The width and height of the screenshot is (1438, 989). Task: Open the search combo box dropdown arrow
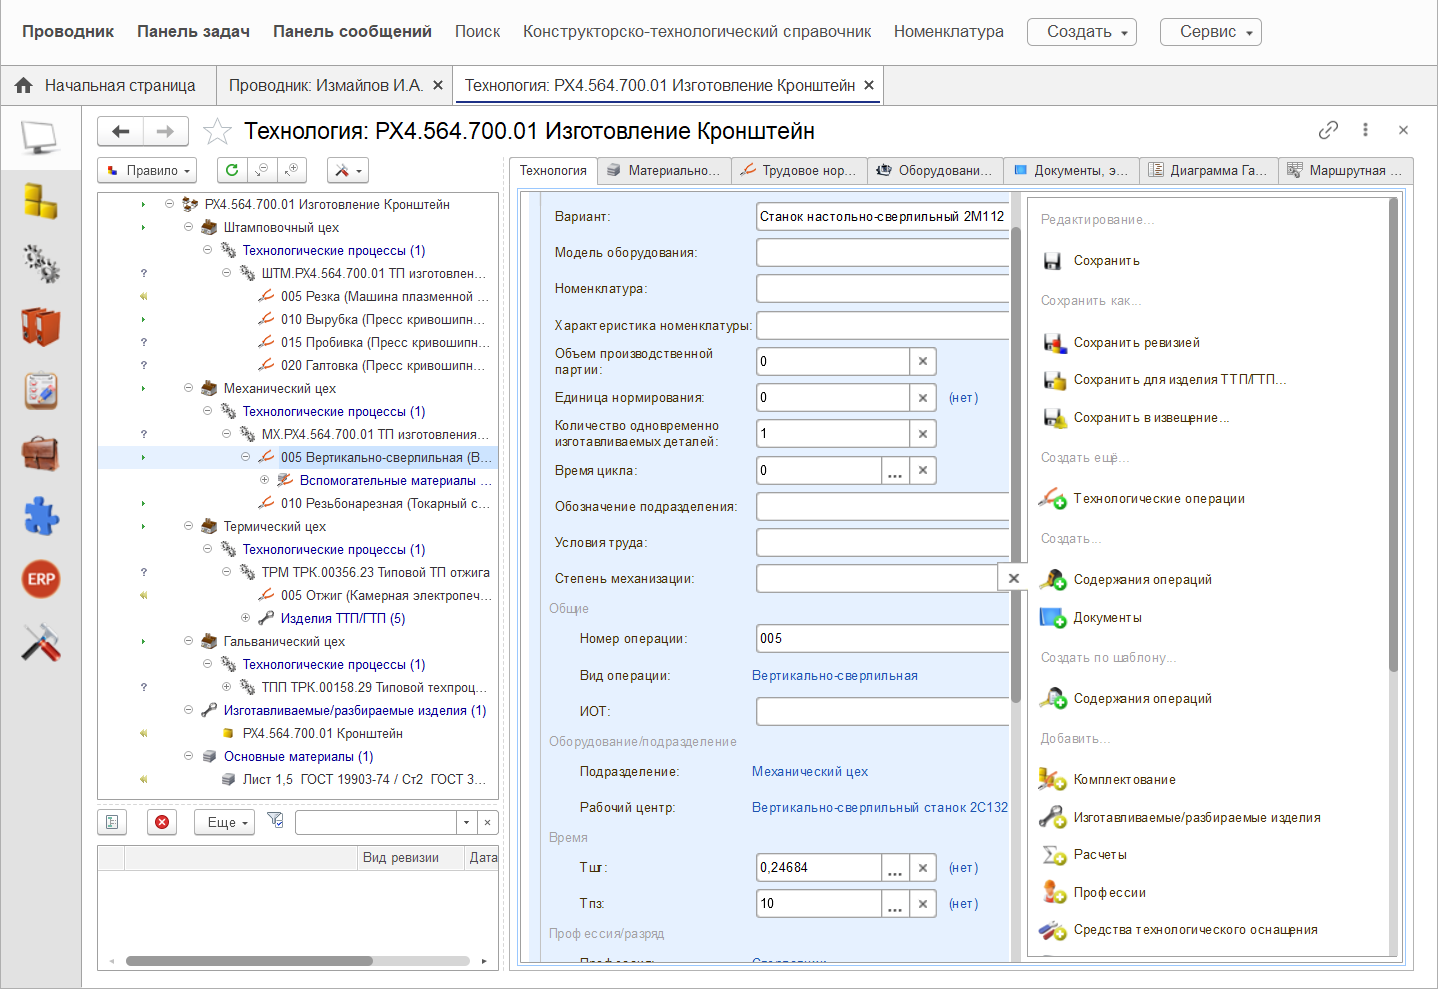click(466, 822)
